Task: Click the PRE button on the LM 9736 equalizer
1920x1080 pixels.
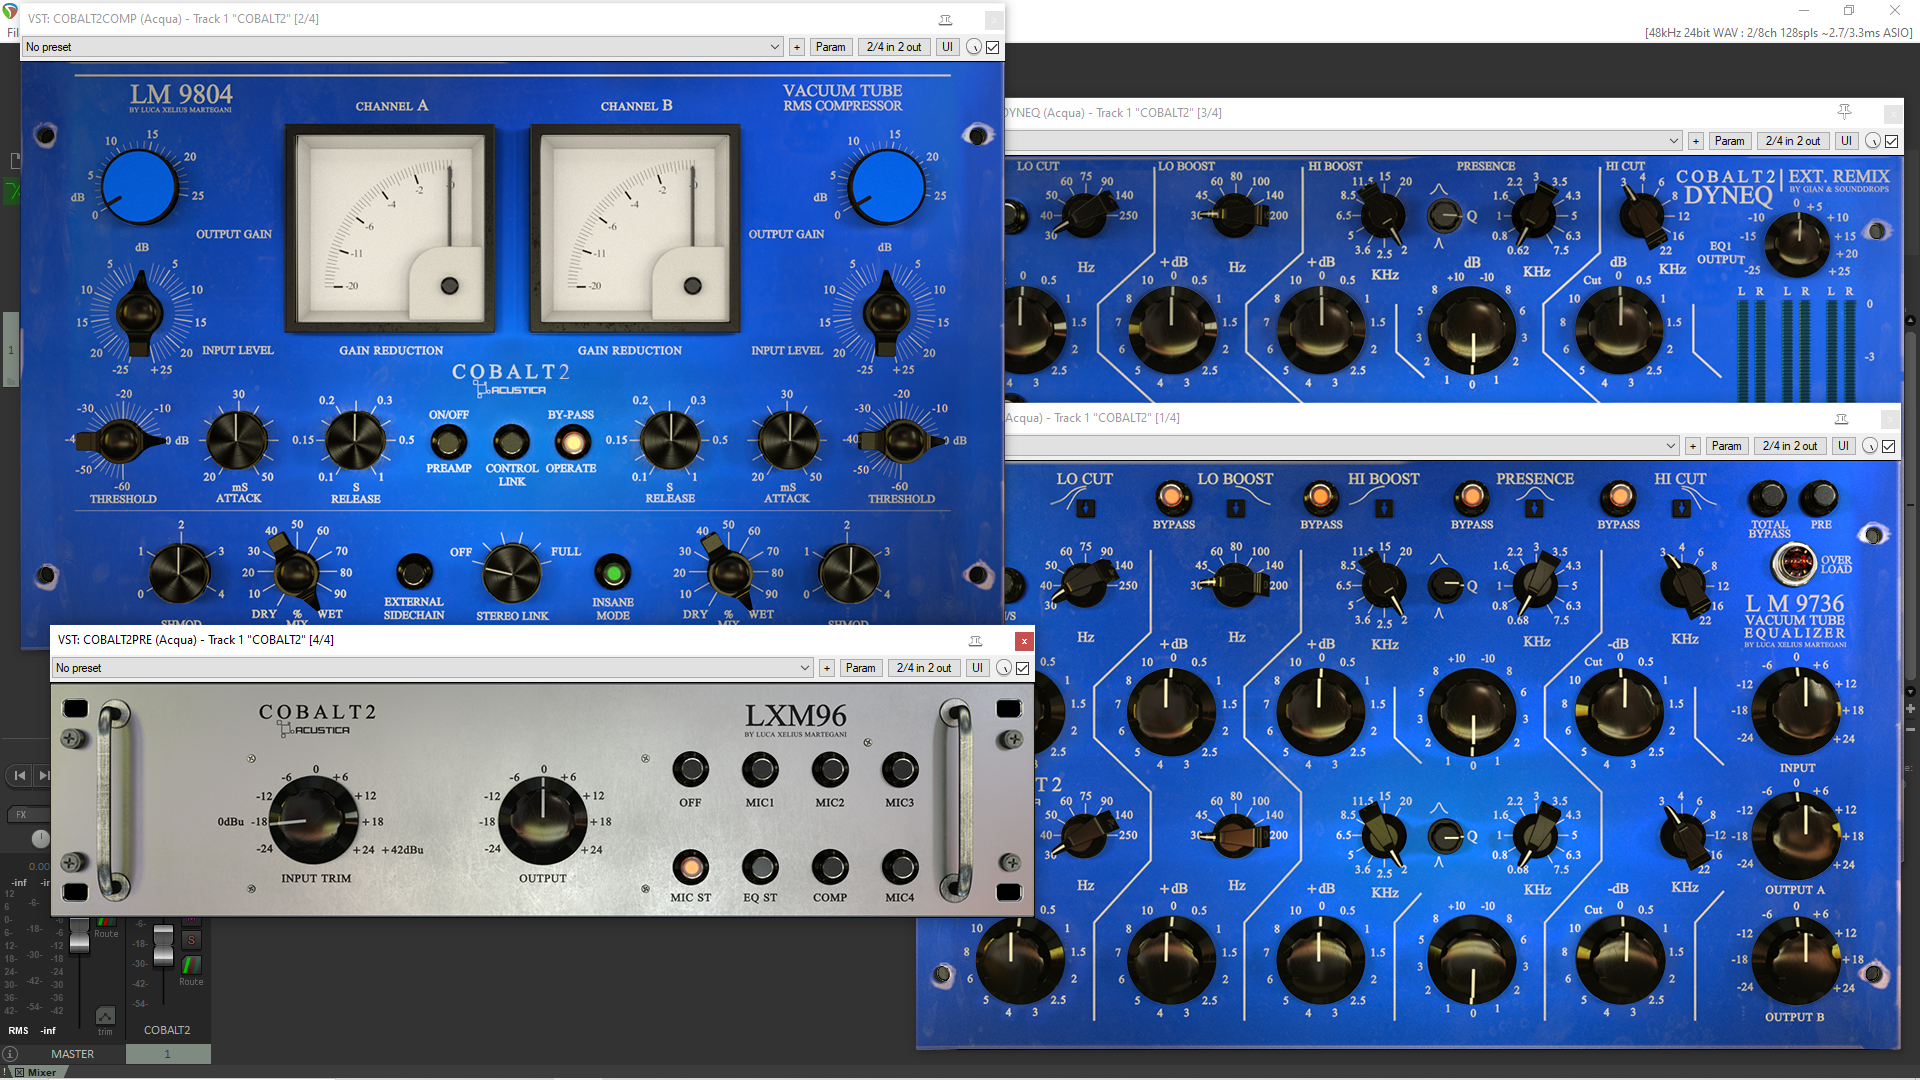Action: coord(1819,497)
